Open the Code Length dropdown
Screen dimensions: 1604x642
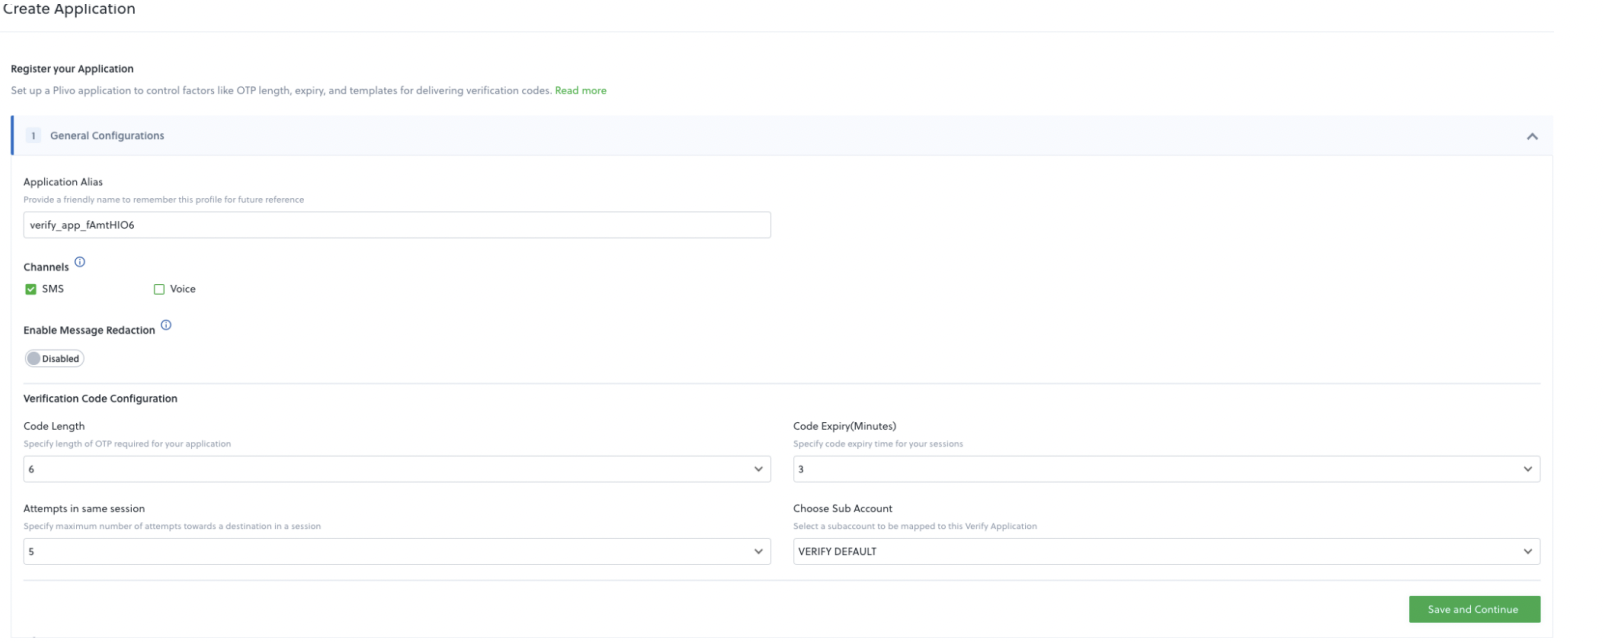click(x=396, y=469)
